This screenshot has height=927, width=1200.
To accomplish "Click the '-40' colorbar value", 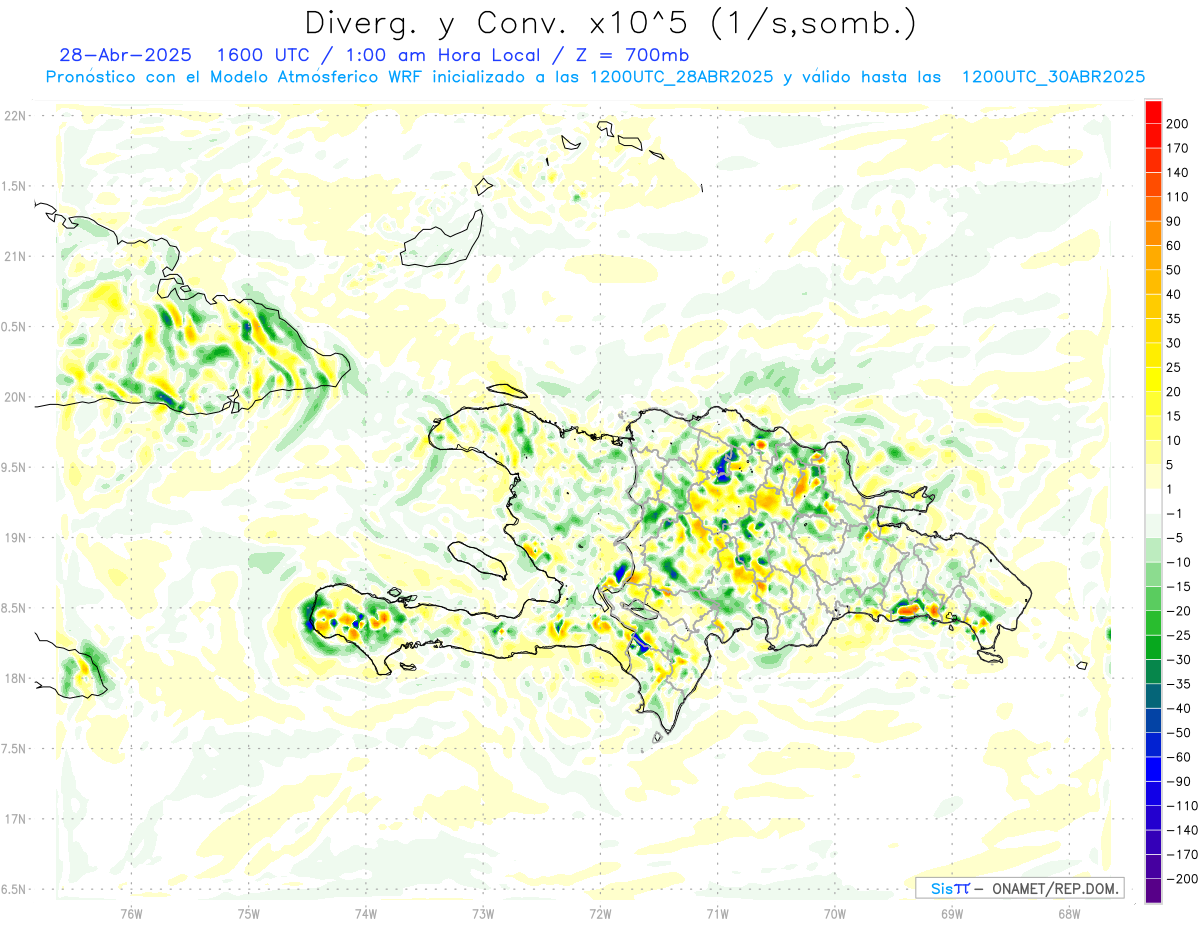I will click(1178, 708).
